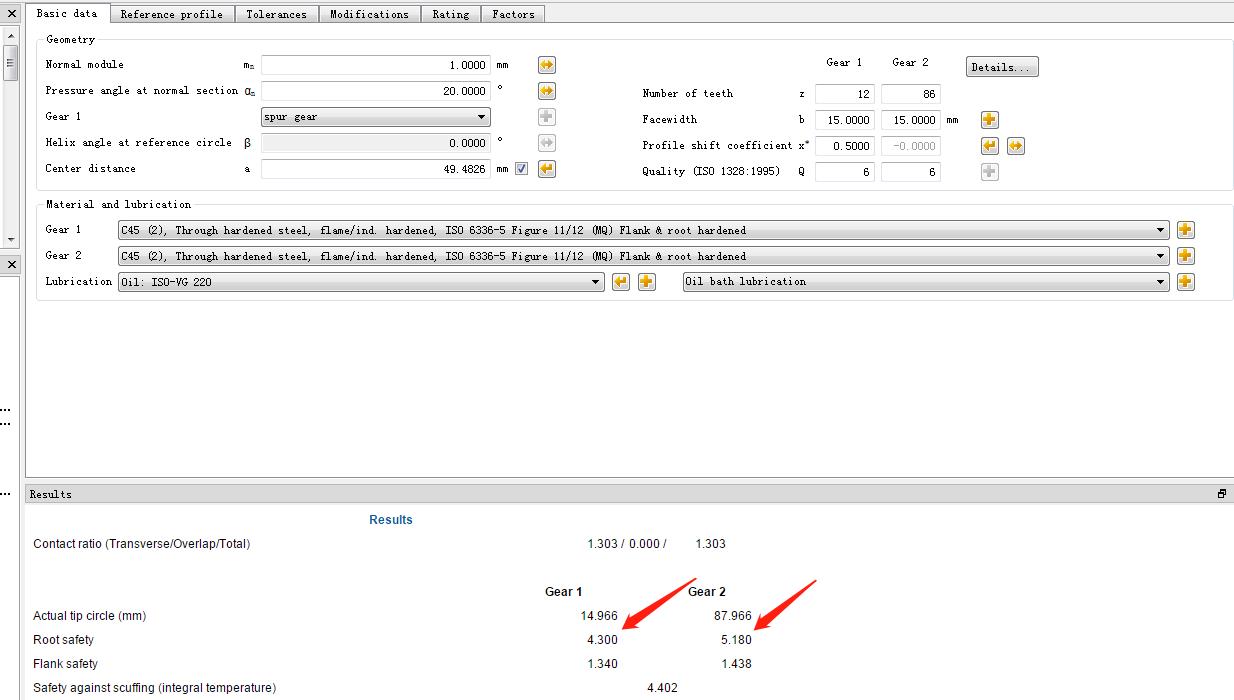Click the Gear 2 tip circle value 87.966
This screenshot has width=1234, height=700.
pos(733,616)
